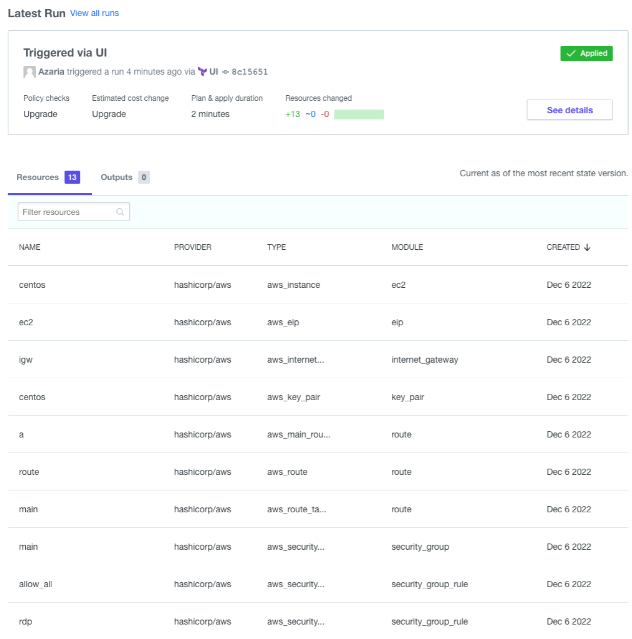Select the allow_all security group rule row
The image size is (632, 639).
coord(35,584)
